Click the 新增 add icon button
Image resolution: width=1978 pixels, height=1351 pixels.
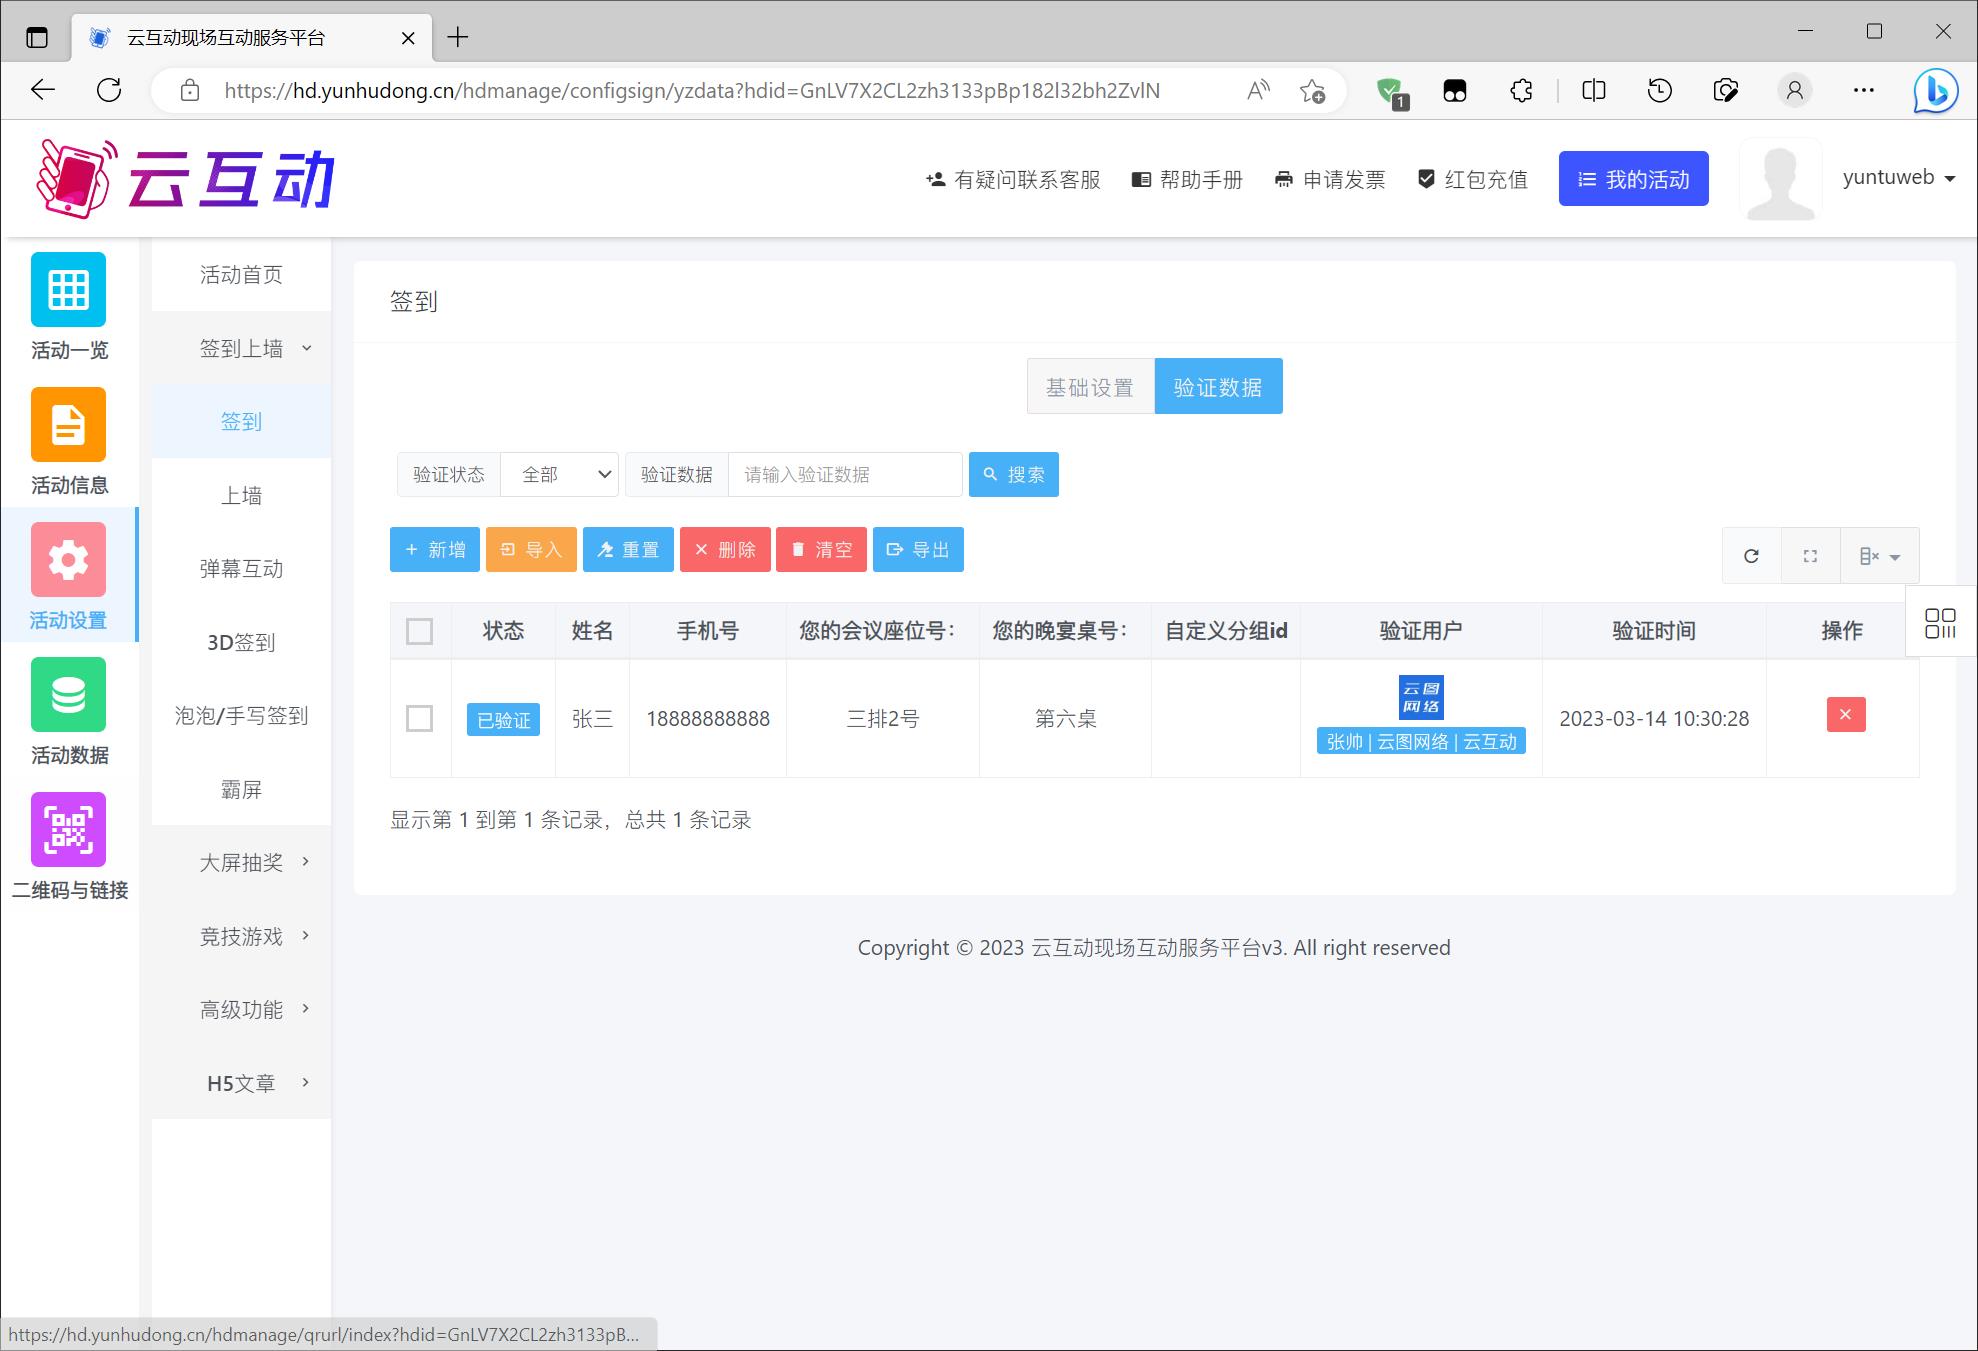(x=436, y=549)
